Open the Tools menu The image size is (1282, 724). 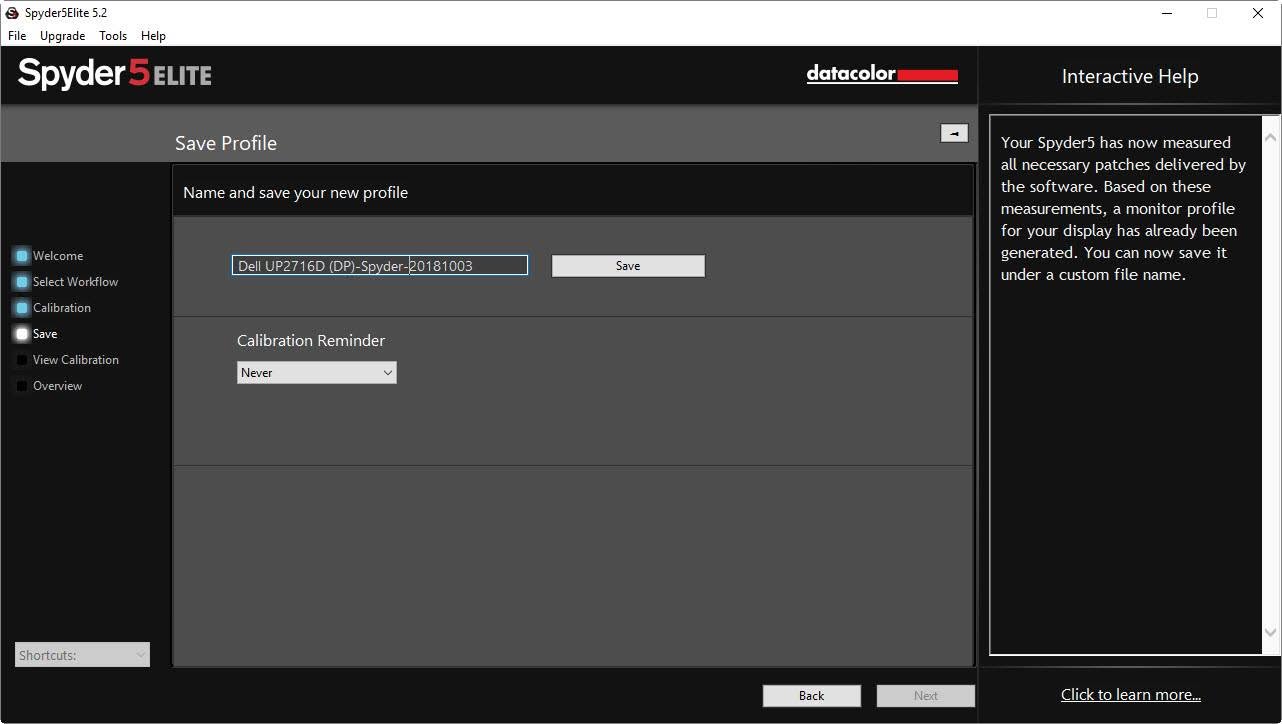[113, 35]
